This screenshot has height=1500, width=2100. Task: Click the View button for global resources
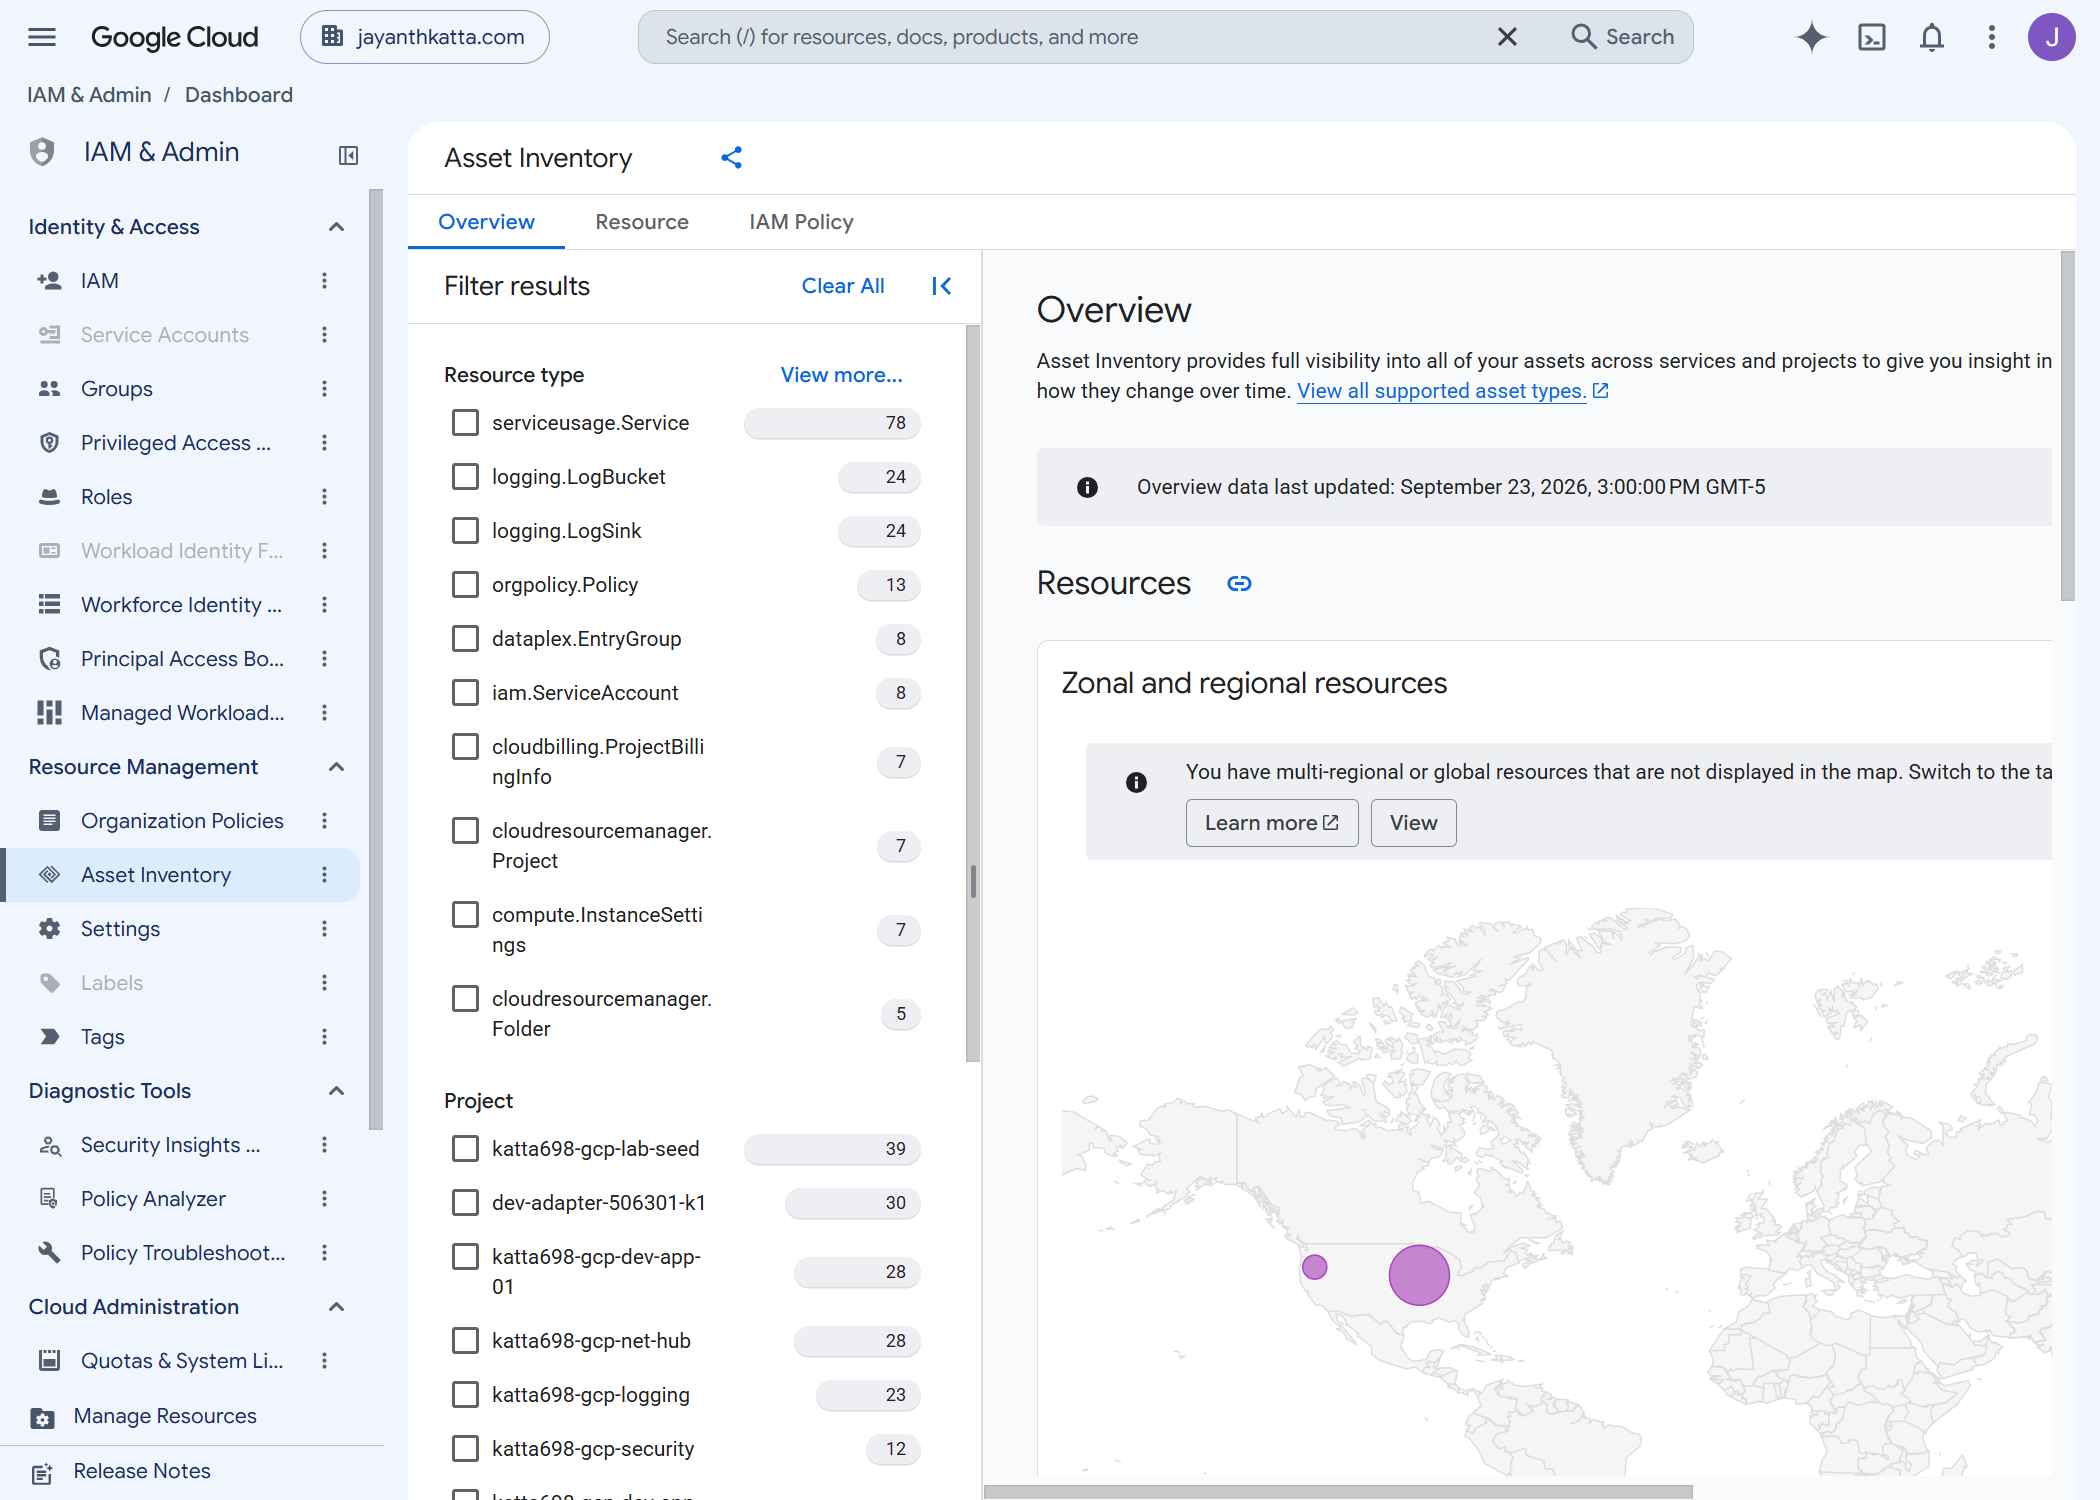pos(1413,823)
